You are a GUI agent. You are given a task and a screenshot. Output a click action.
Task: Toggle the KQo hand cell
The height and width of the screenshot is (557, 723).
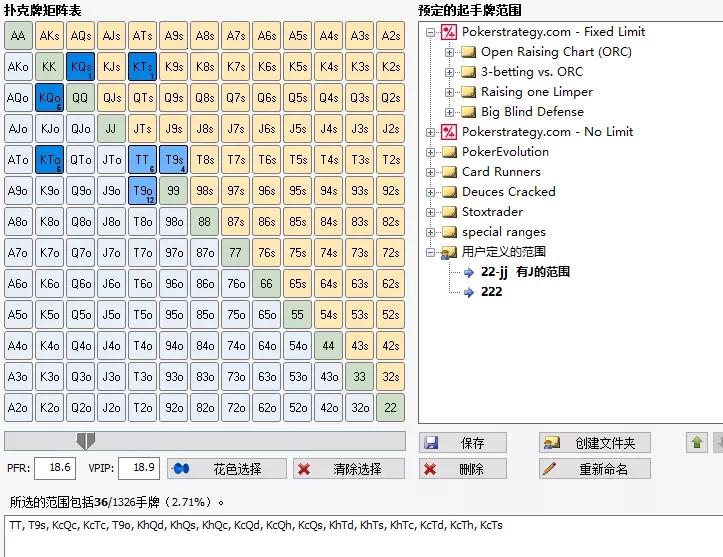tap(49, 97)
